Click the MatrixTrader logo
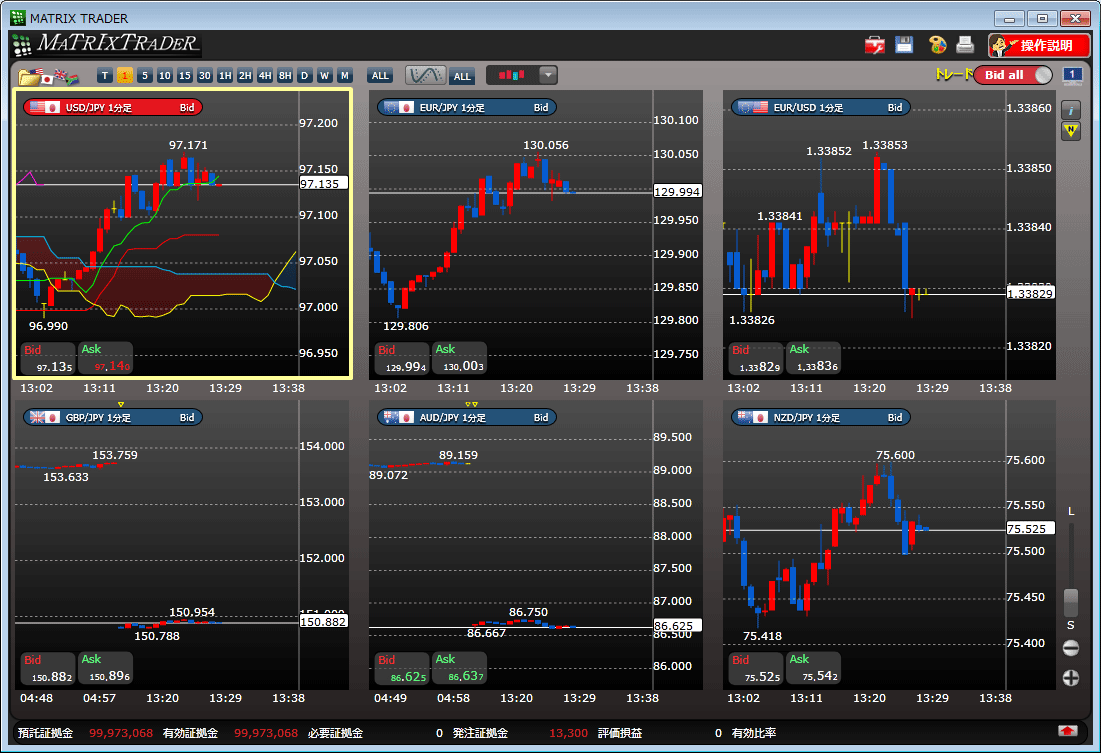The height and width of the screenshot is (753, 1101). (x=107, y=44)
